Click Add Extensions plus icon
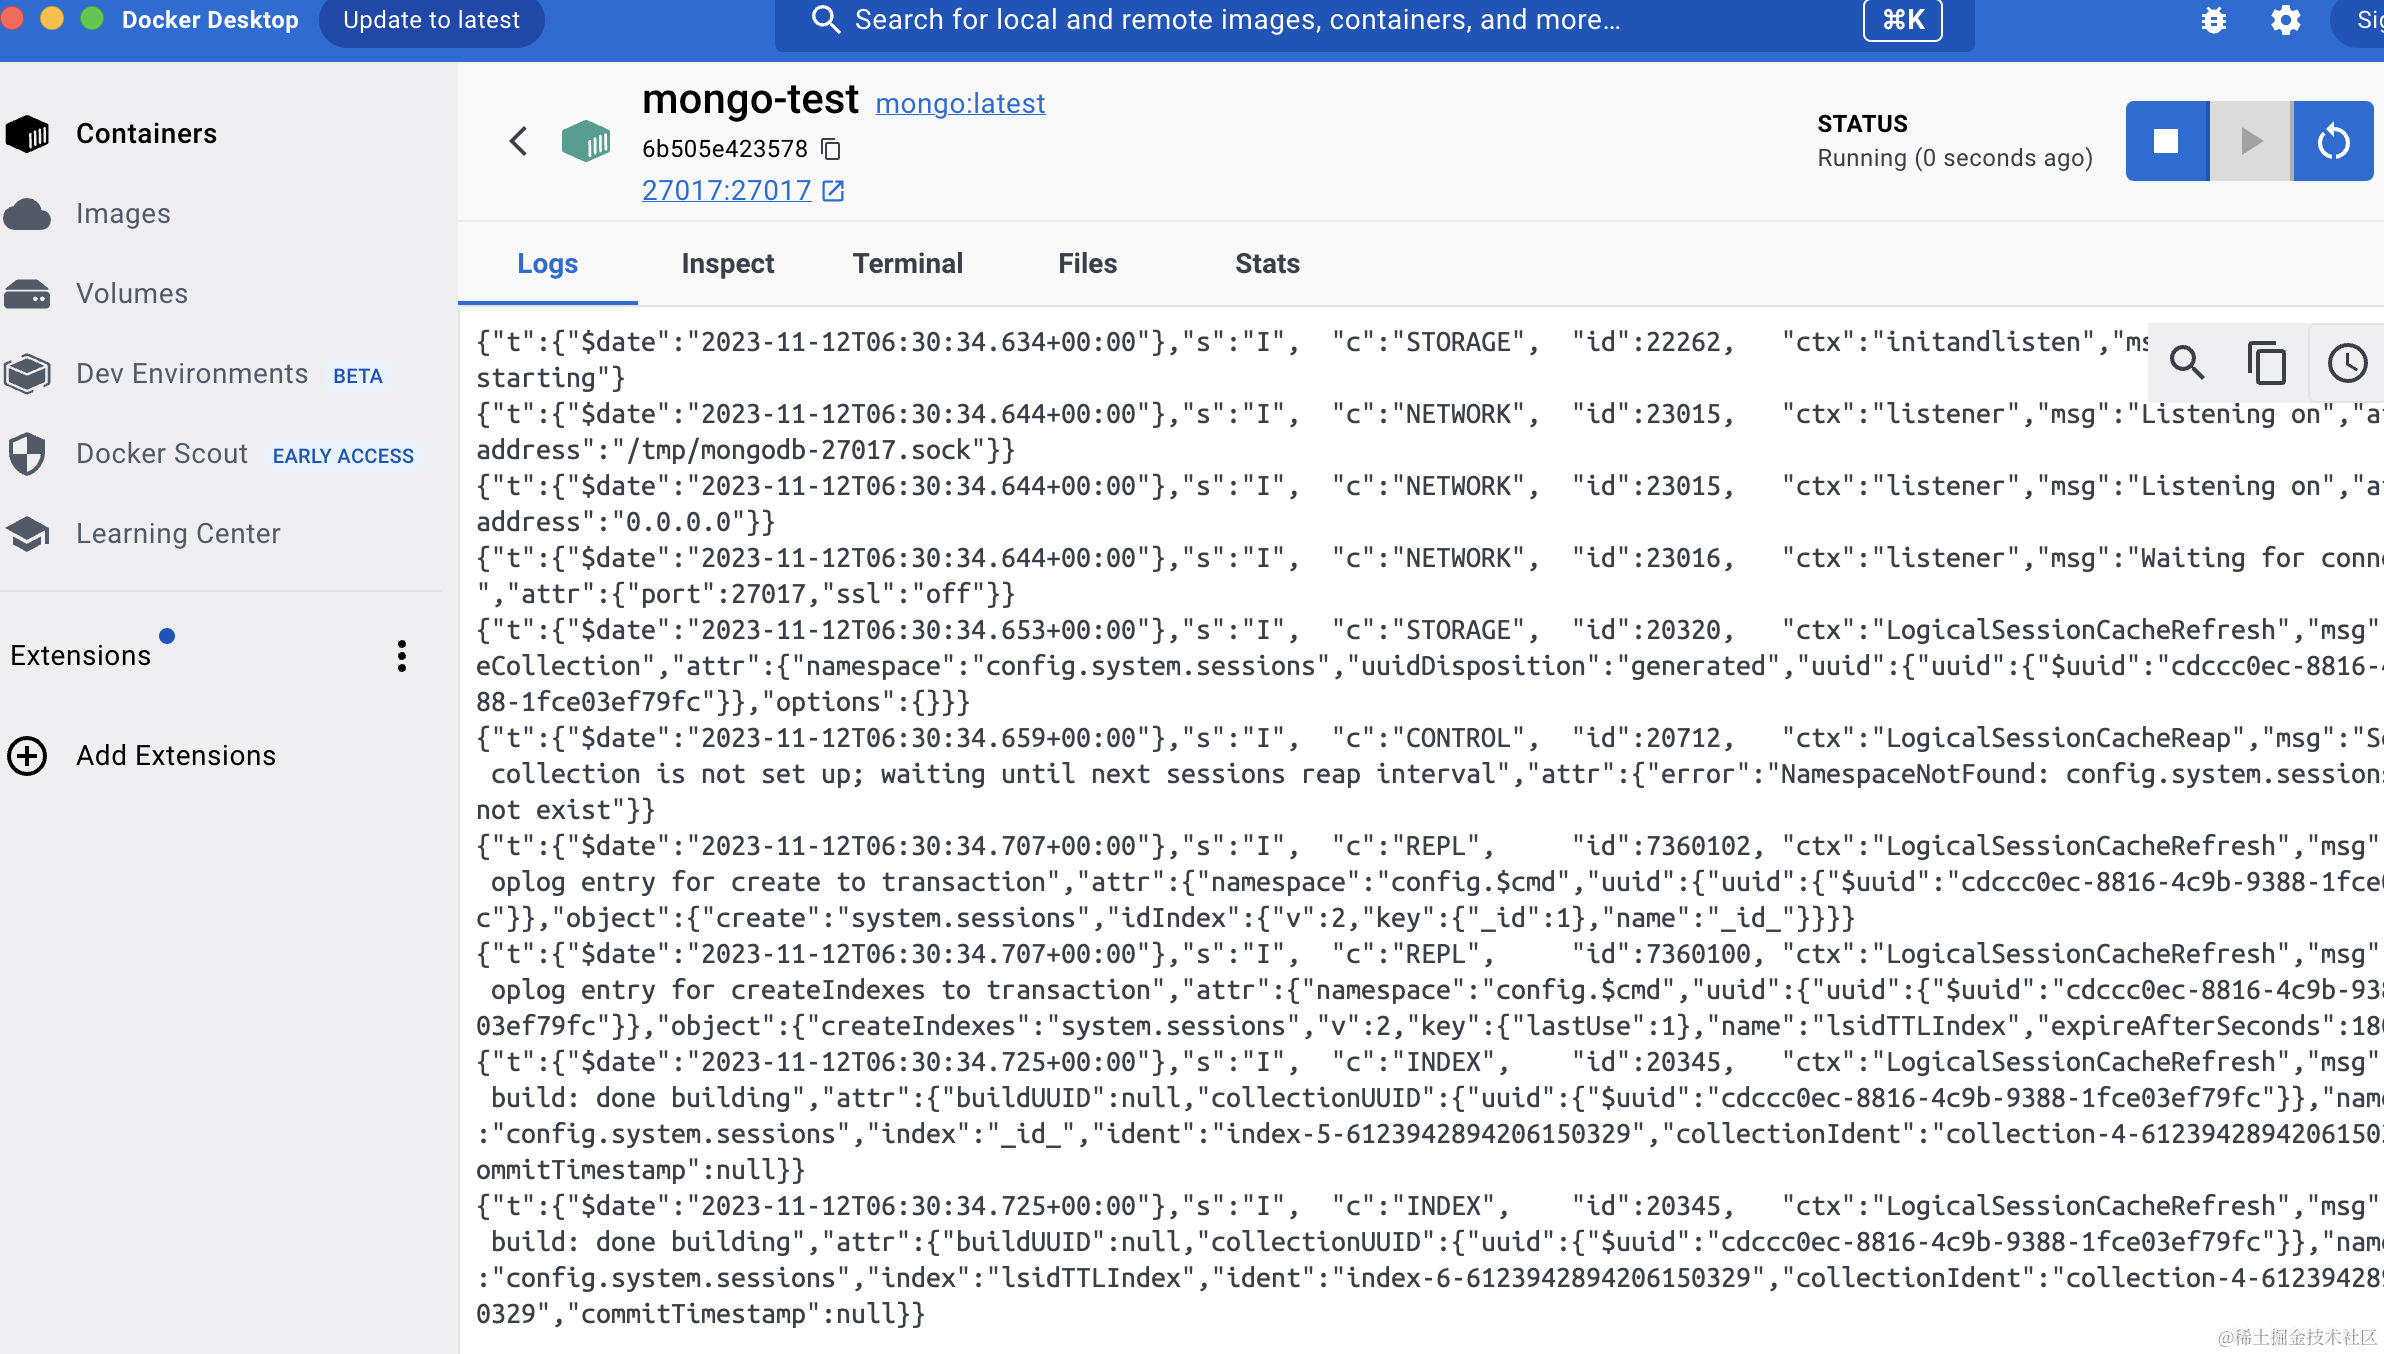The image size is (2384, 1354). point(27,756)
